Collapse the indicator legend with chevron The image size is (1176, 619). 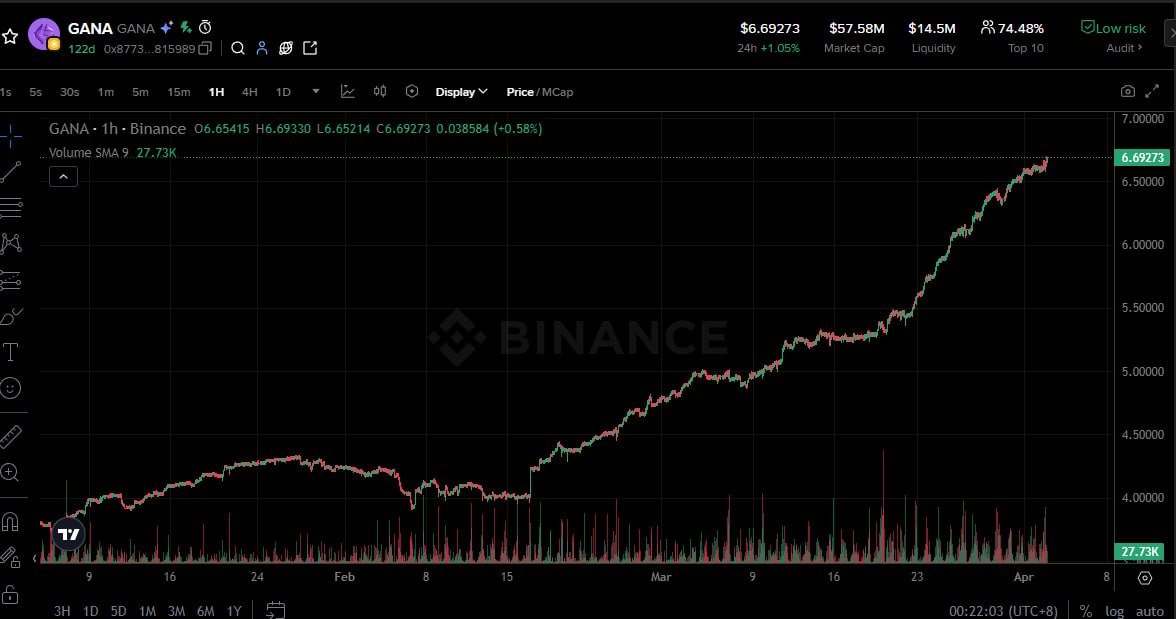tap(64, 177)
